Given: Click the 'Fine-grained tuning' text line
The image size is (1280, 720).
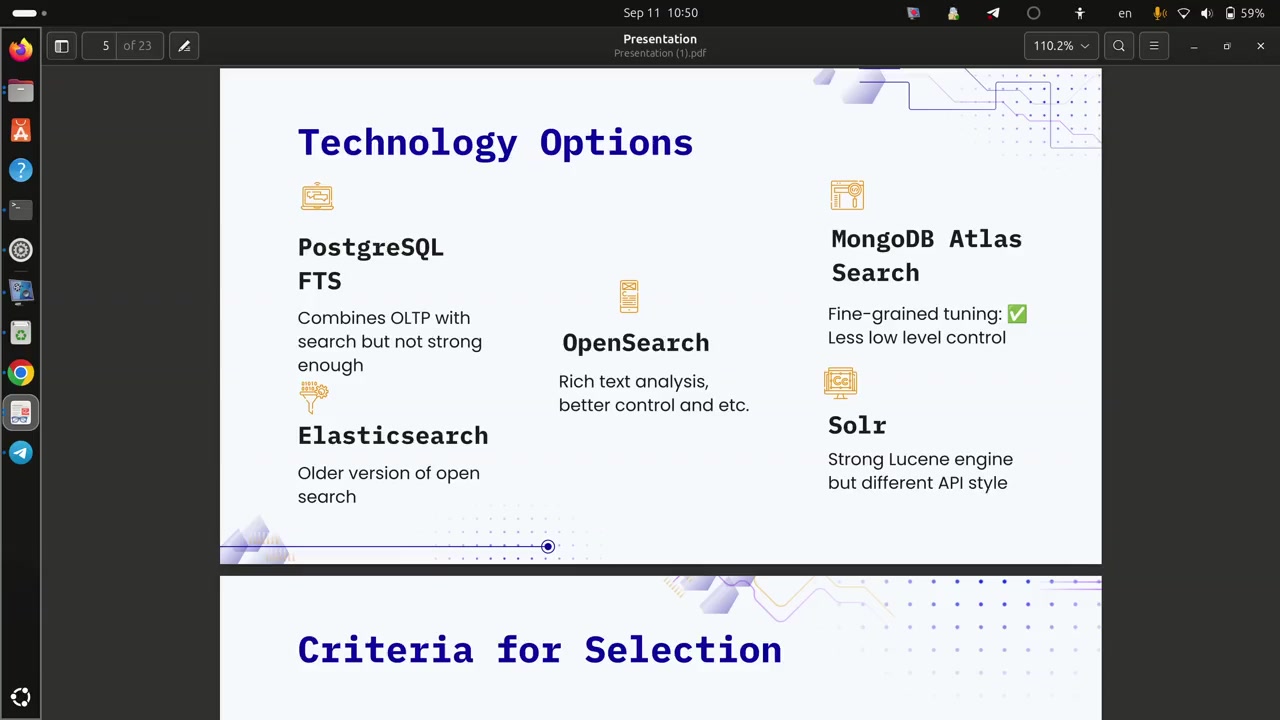Looking at the screenshot, I should point(928,314).
